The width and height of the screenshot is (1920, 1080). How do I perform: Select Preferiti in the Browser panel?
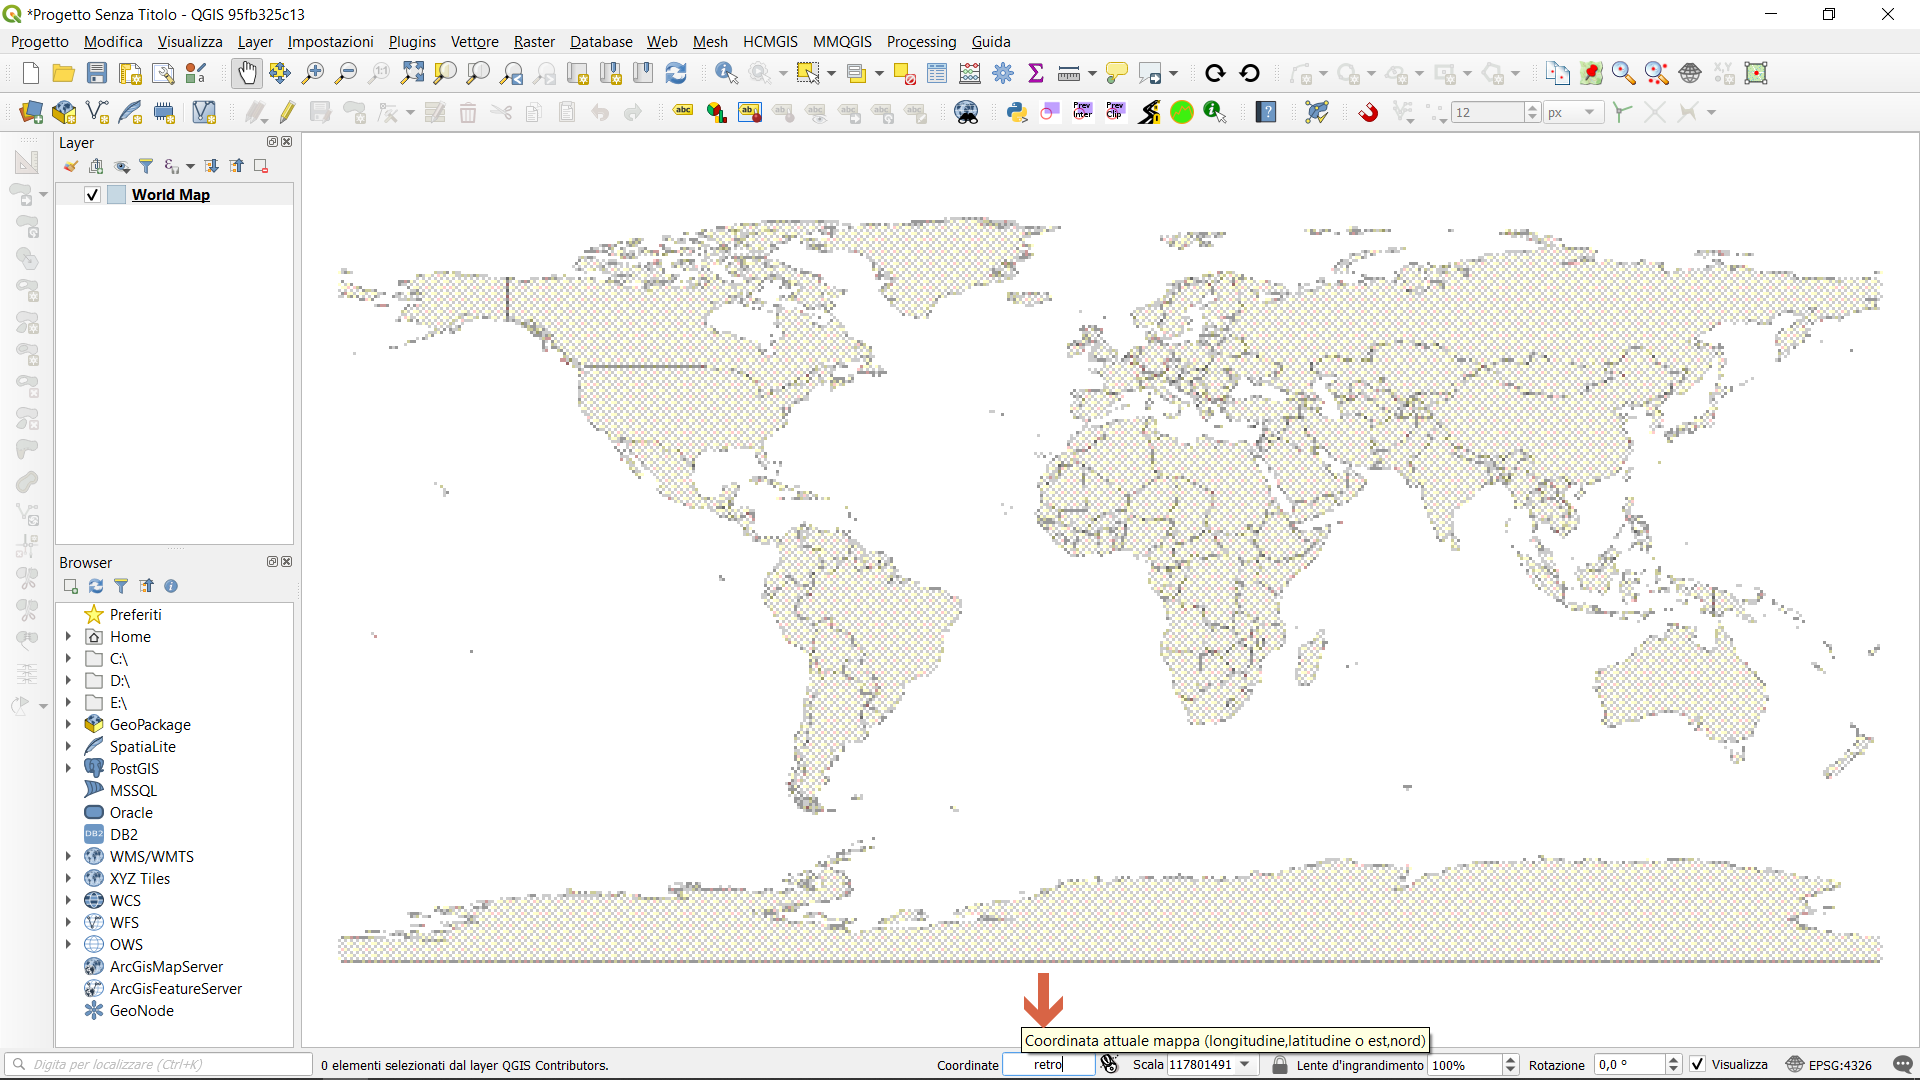135,615
